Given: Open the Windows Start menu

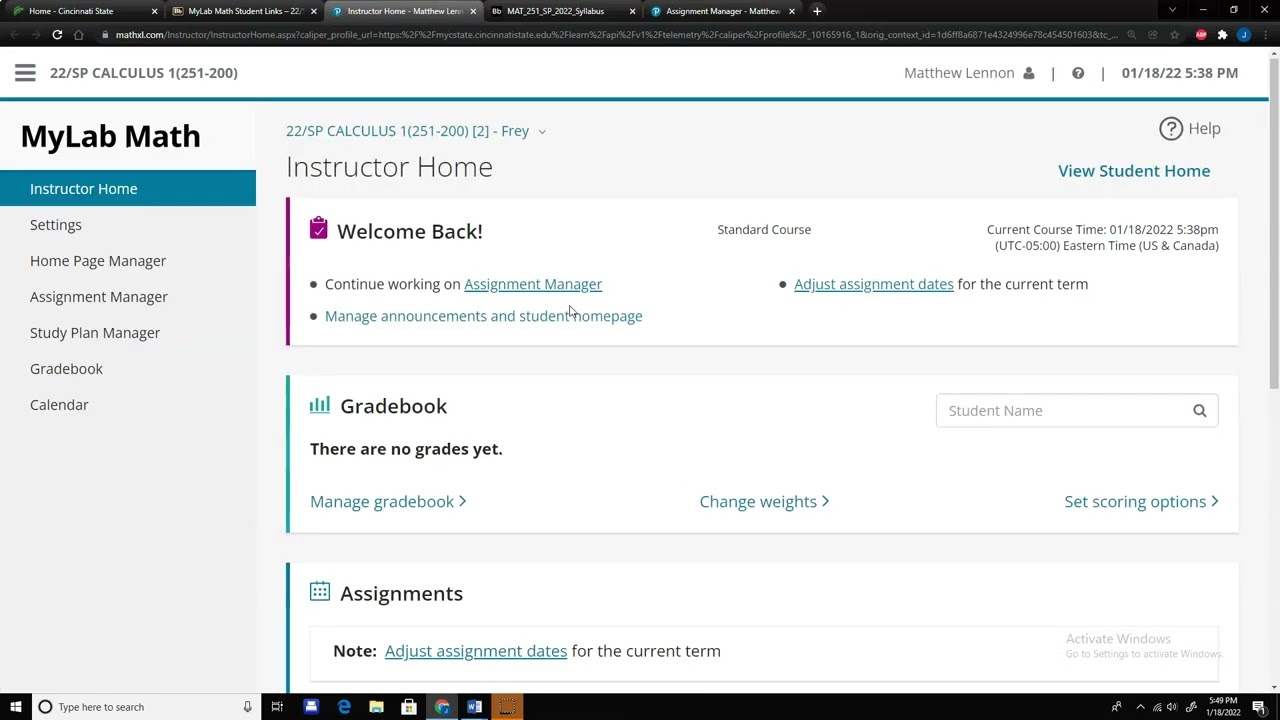Looking at the screenshot, I should tap(15, 707).
